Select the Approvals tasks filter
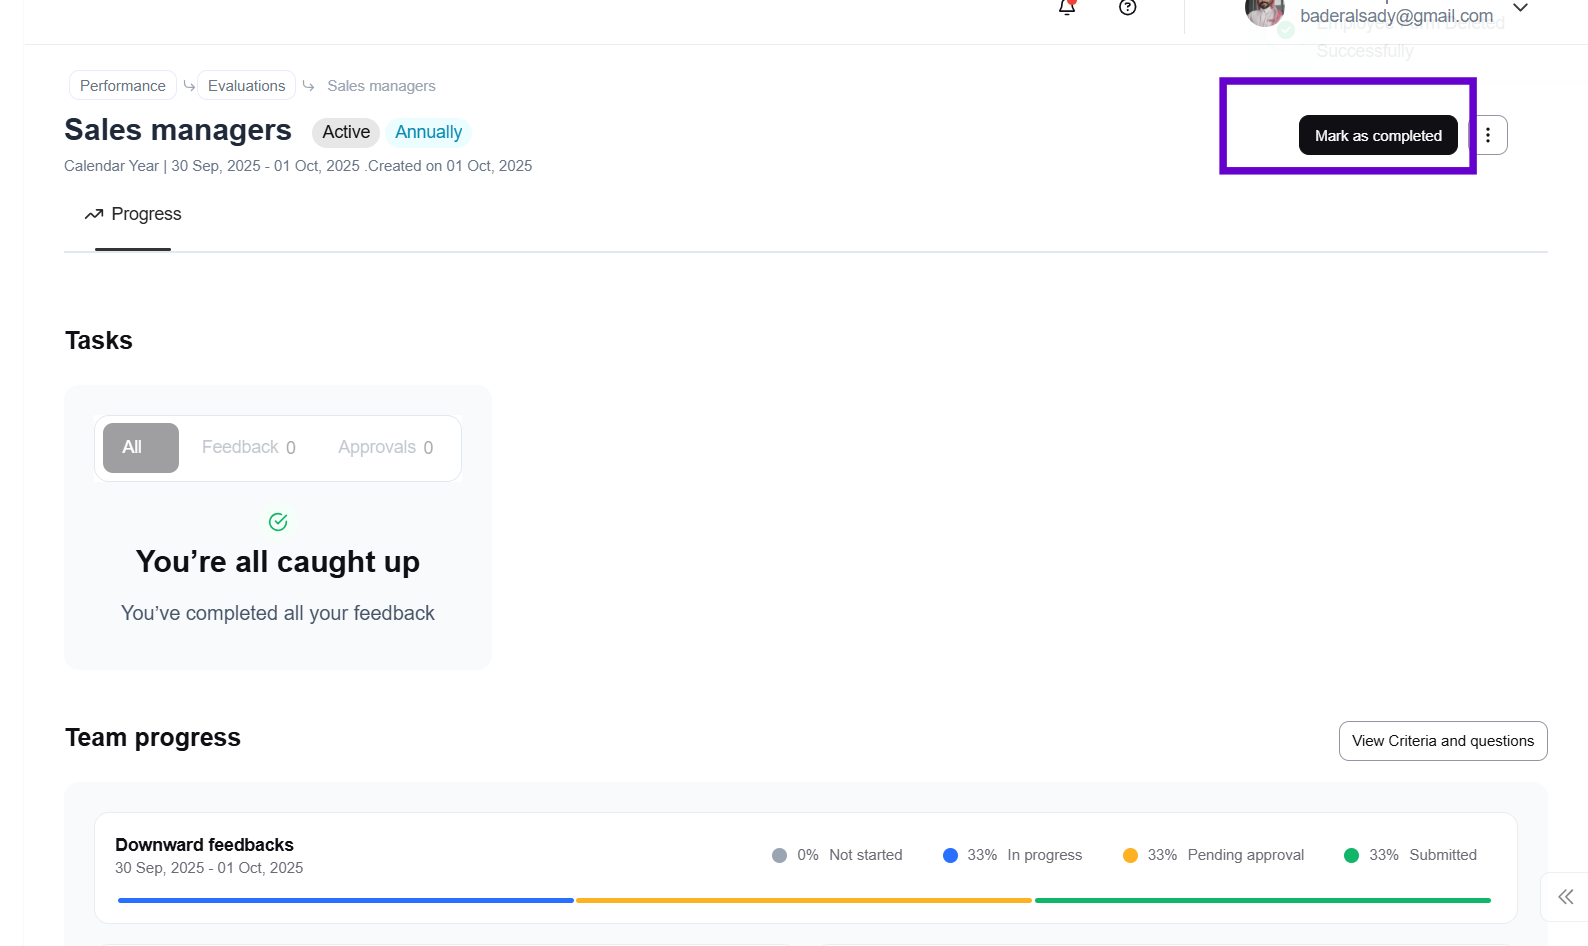Image resolution: width=1588 pixels, height=946 pixels. [385, 447]
